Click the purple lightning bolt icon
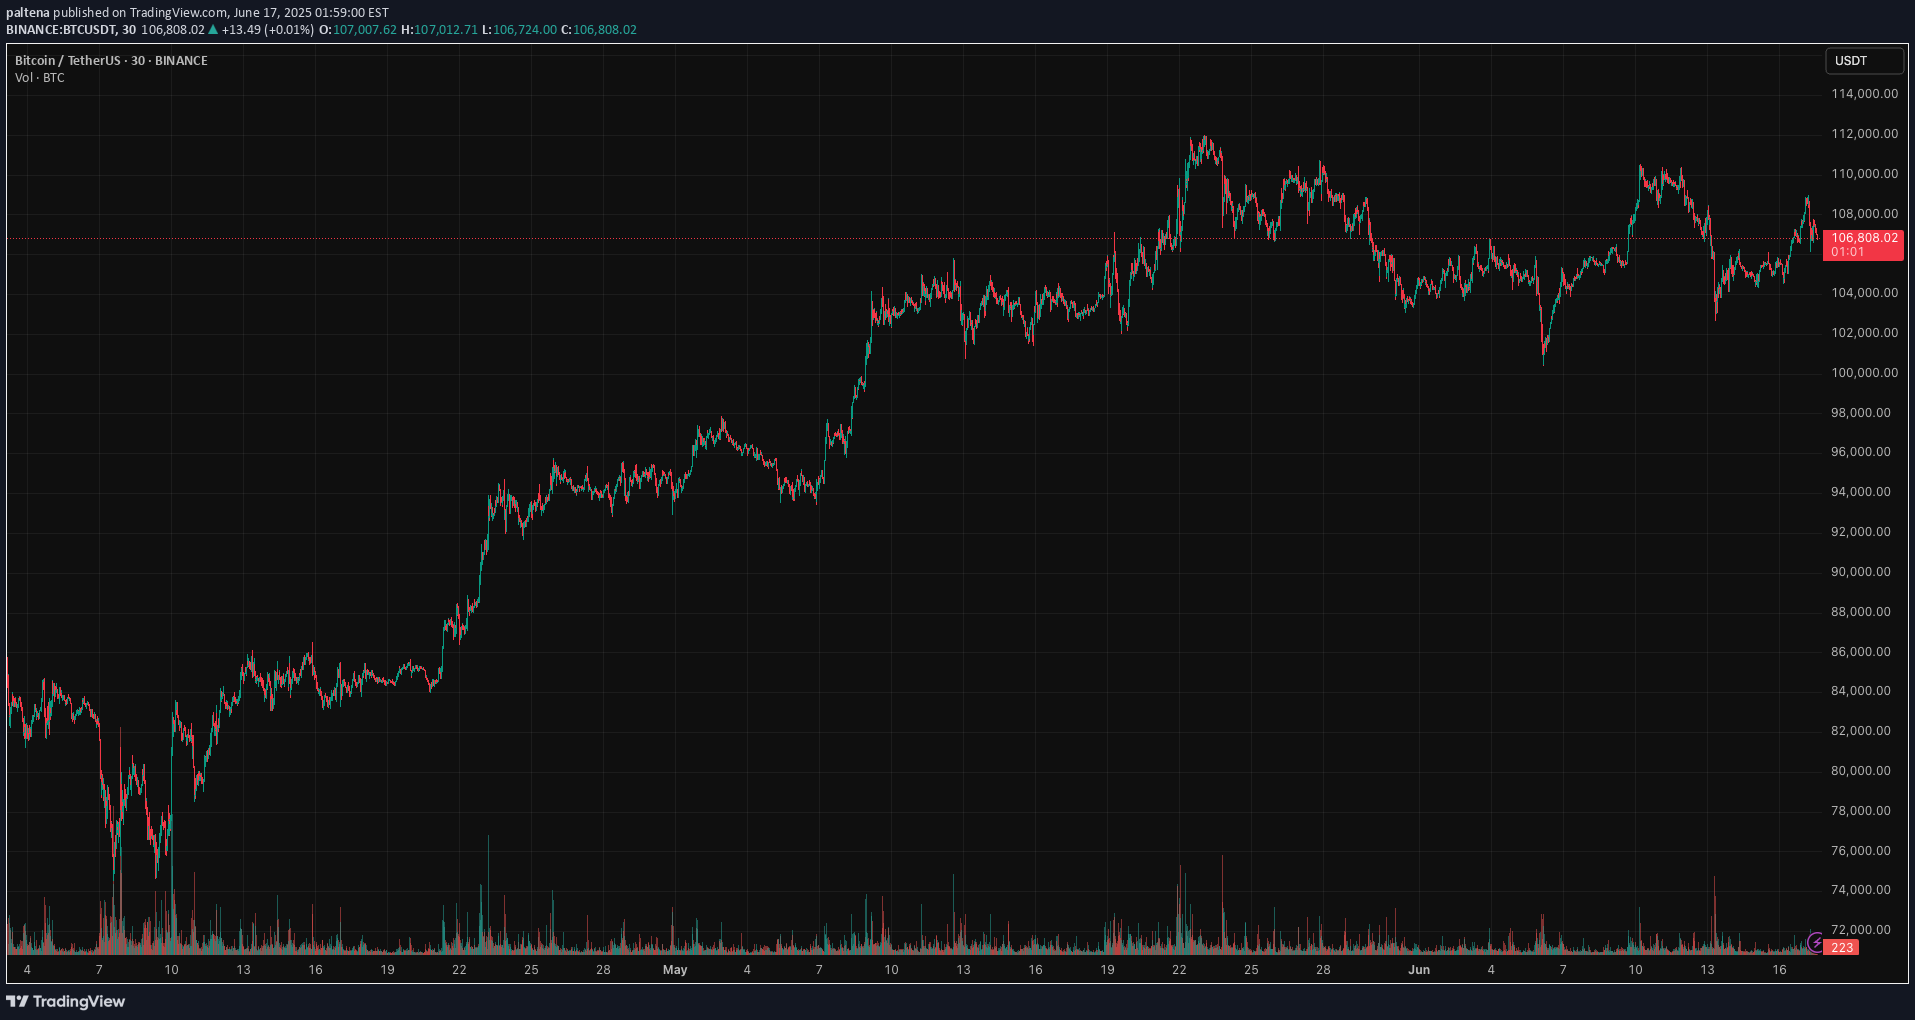The height and width of the screenshot is (1020, 1915). (x=1816, y=942)
